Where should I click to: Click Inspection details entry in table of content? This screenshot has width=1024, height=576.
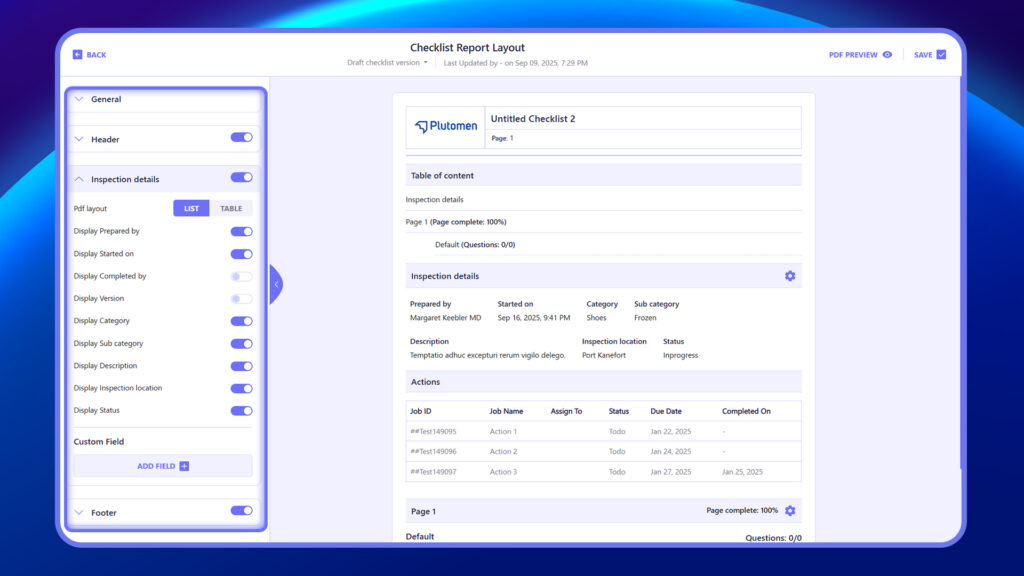point(434,200)
